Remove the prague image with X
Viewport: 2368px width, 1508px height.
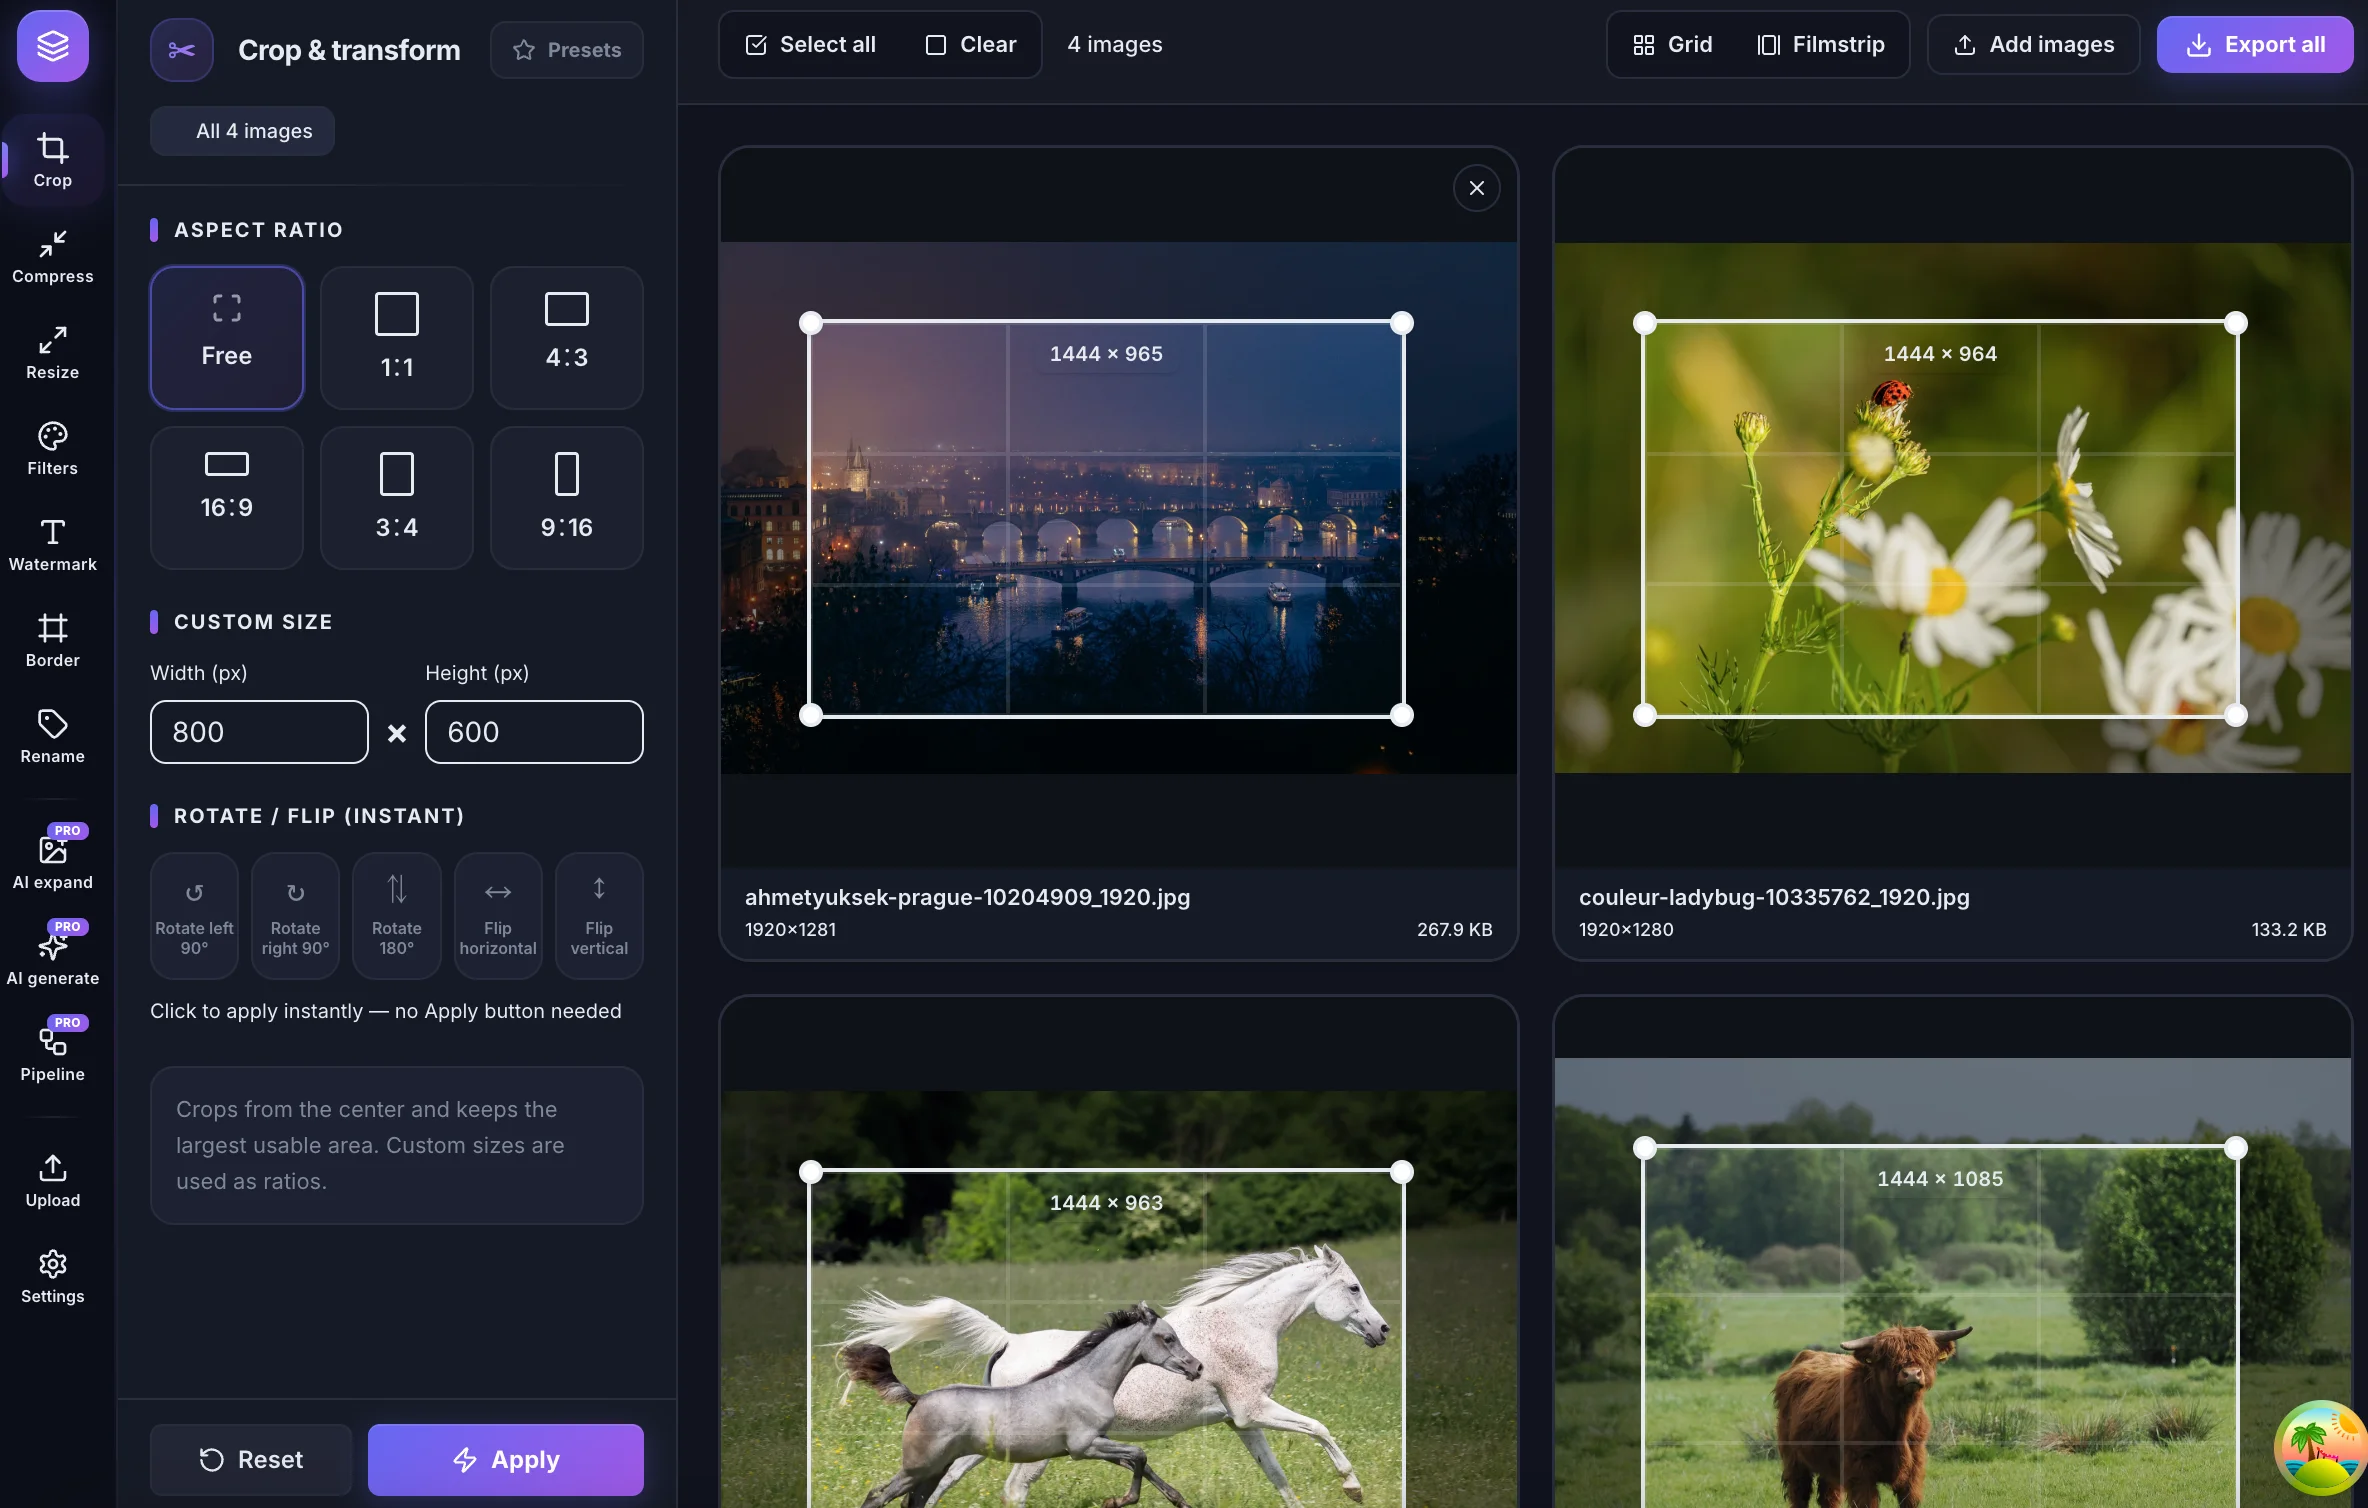coord(1476,188)
